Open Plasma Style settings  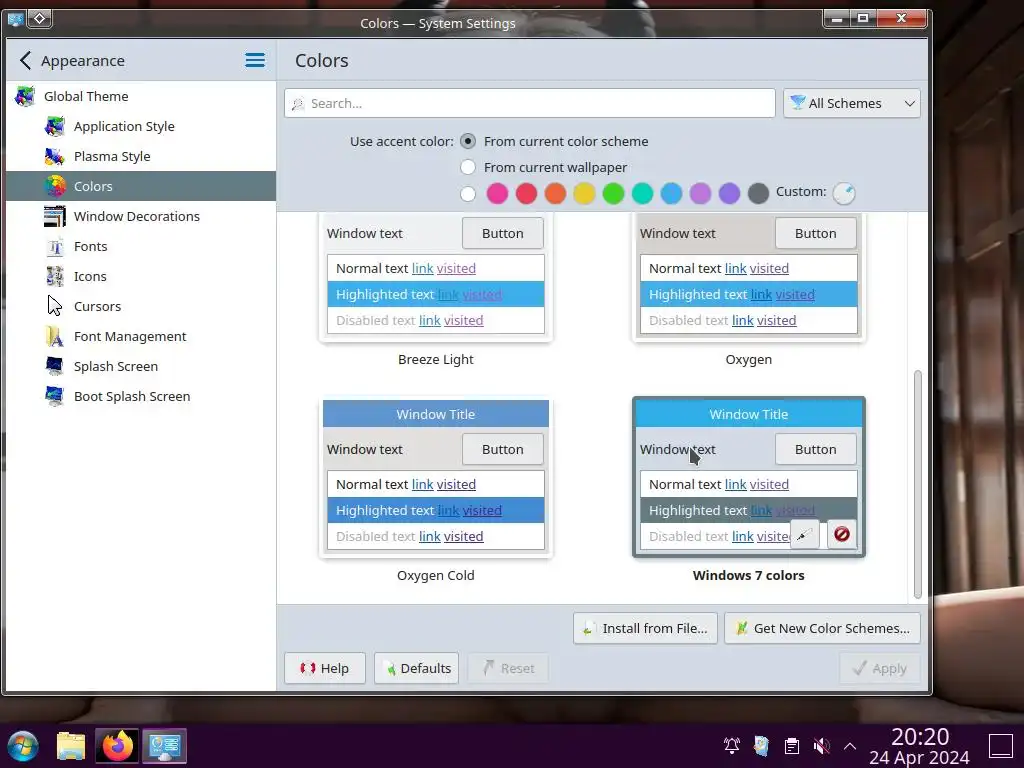pyautogui.click(x=141, y=157)
